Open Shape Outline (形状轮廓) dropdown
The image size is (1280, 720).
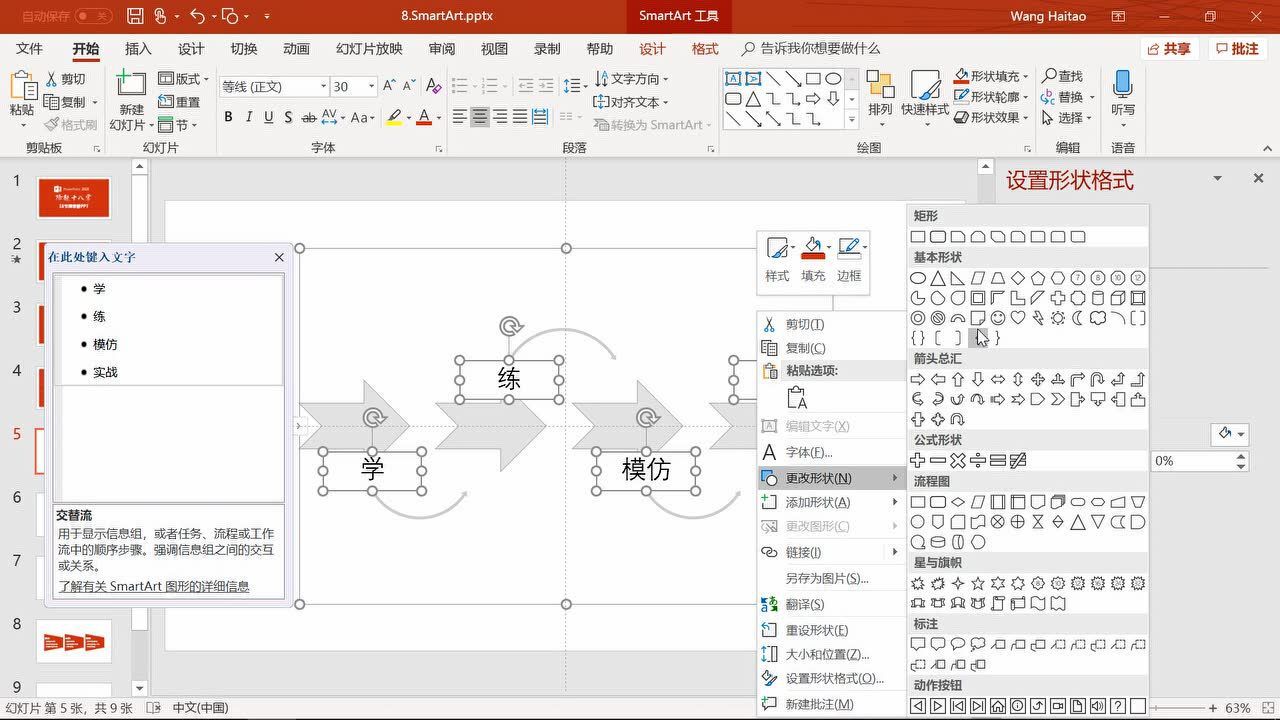992,97
